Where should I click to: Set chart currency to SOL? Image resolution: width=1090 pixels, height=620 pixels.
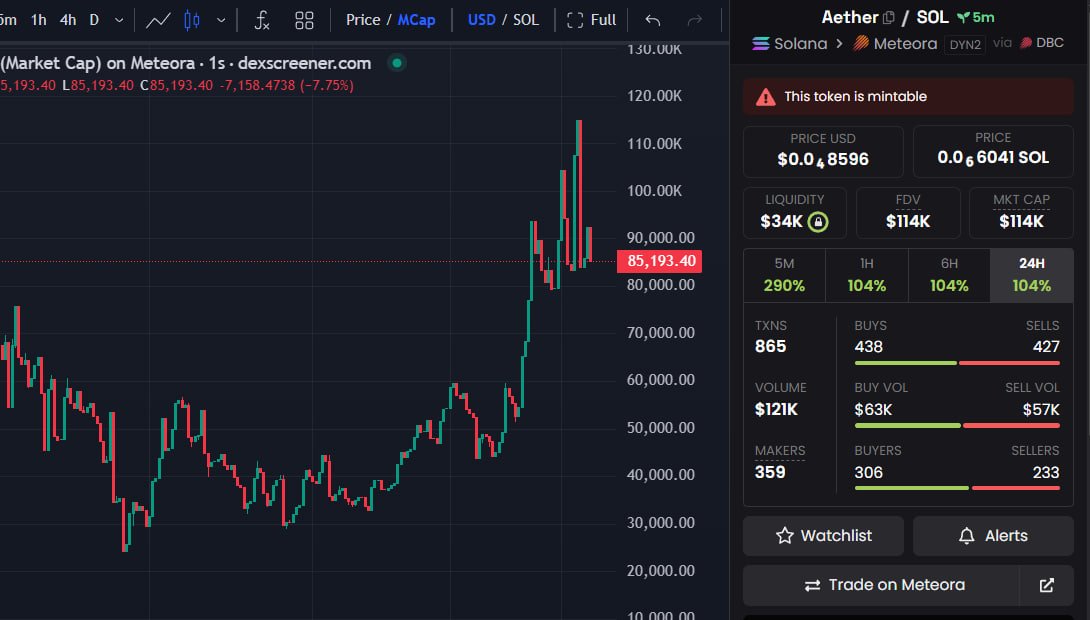coord(526,20)
